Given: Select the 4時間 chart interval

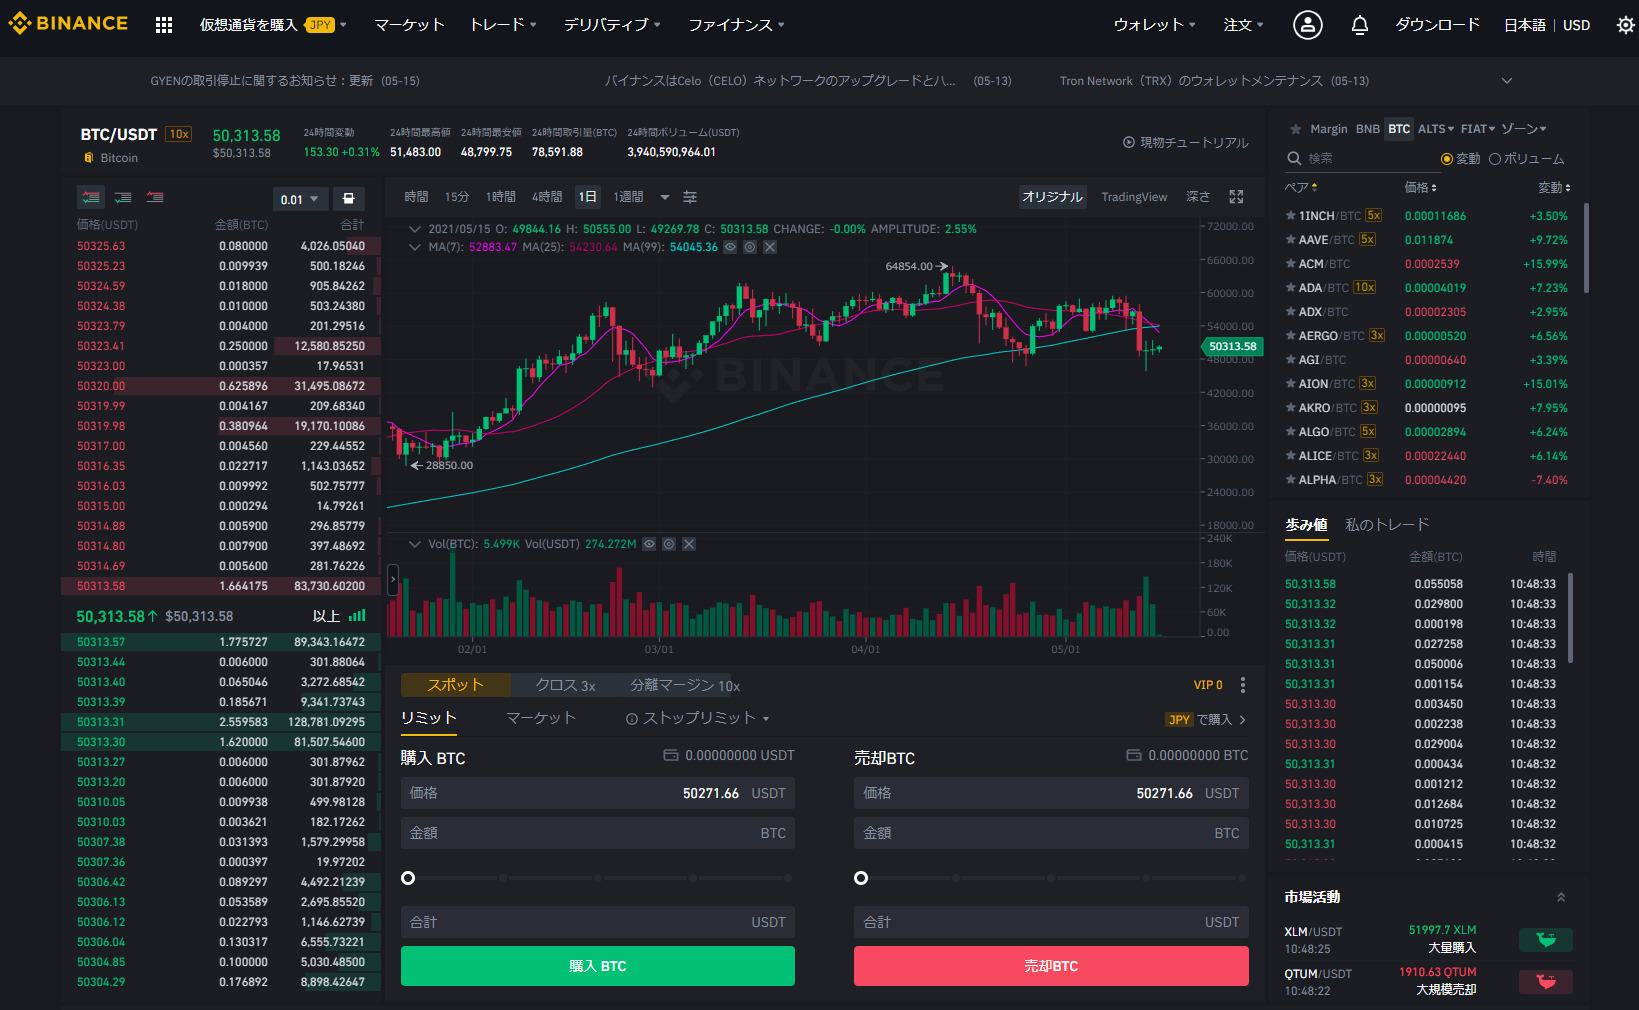Looking at the screenshot, I should pyautogui.click(x=547, y=197).
